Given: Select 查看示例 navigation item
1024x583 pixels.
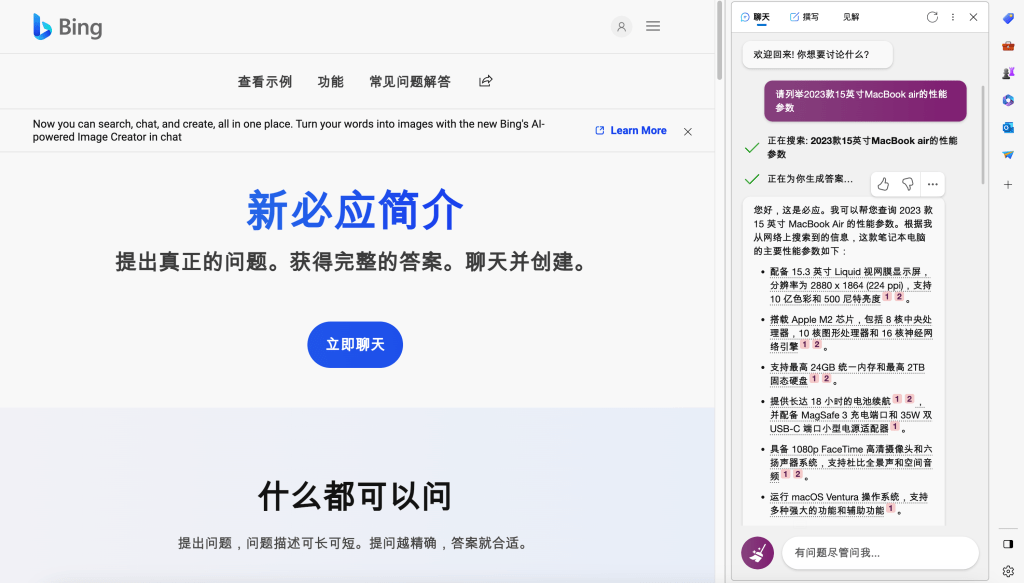Looking at the screenshot, I should point(264,82).
